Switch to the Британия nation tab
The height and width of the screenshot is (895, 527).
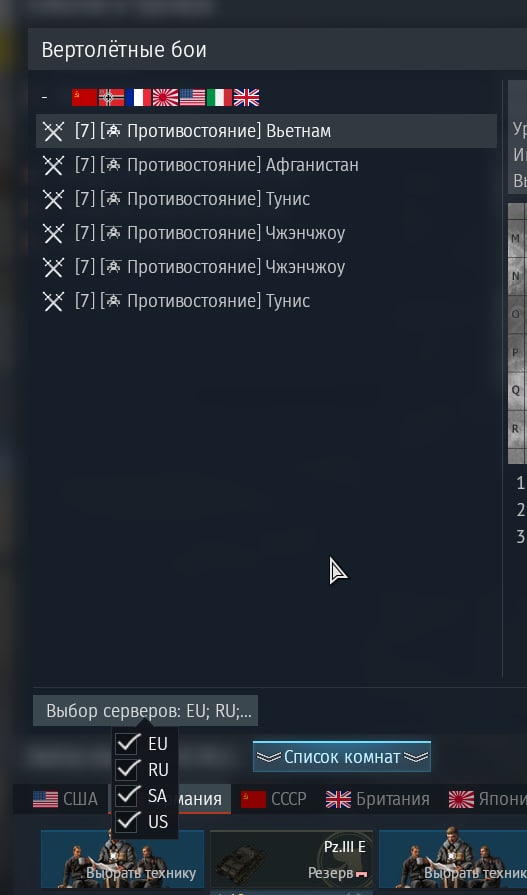[377, 799]
